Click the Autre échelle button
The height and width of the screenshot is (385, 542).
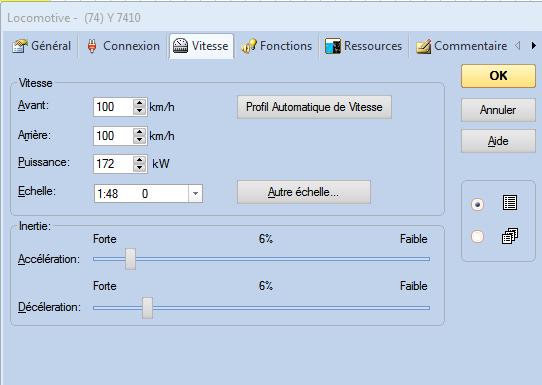pyautogui.click(x=304, y=192)
